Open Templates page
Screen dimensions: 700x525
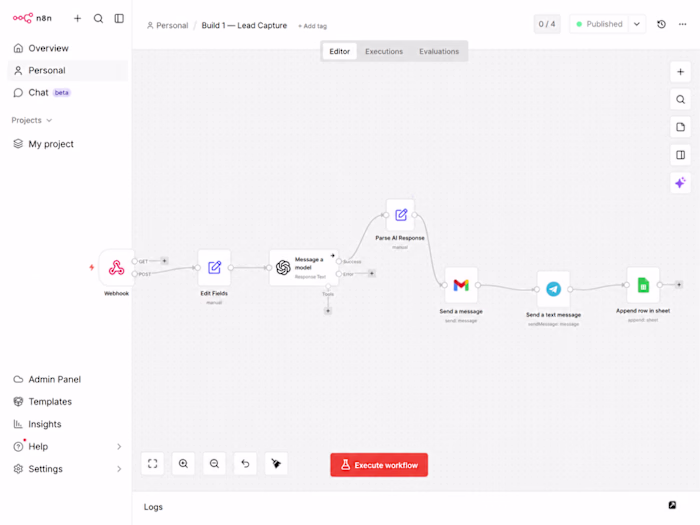[67, 402]
